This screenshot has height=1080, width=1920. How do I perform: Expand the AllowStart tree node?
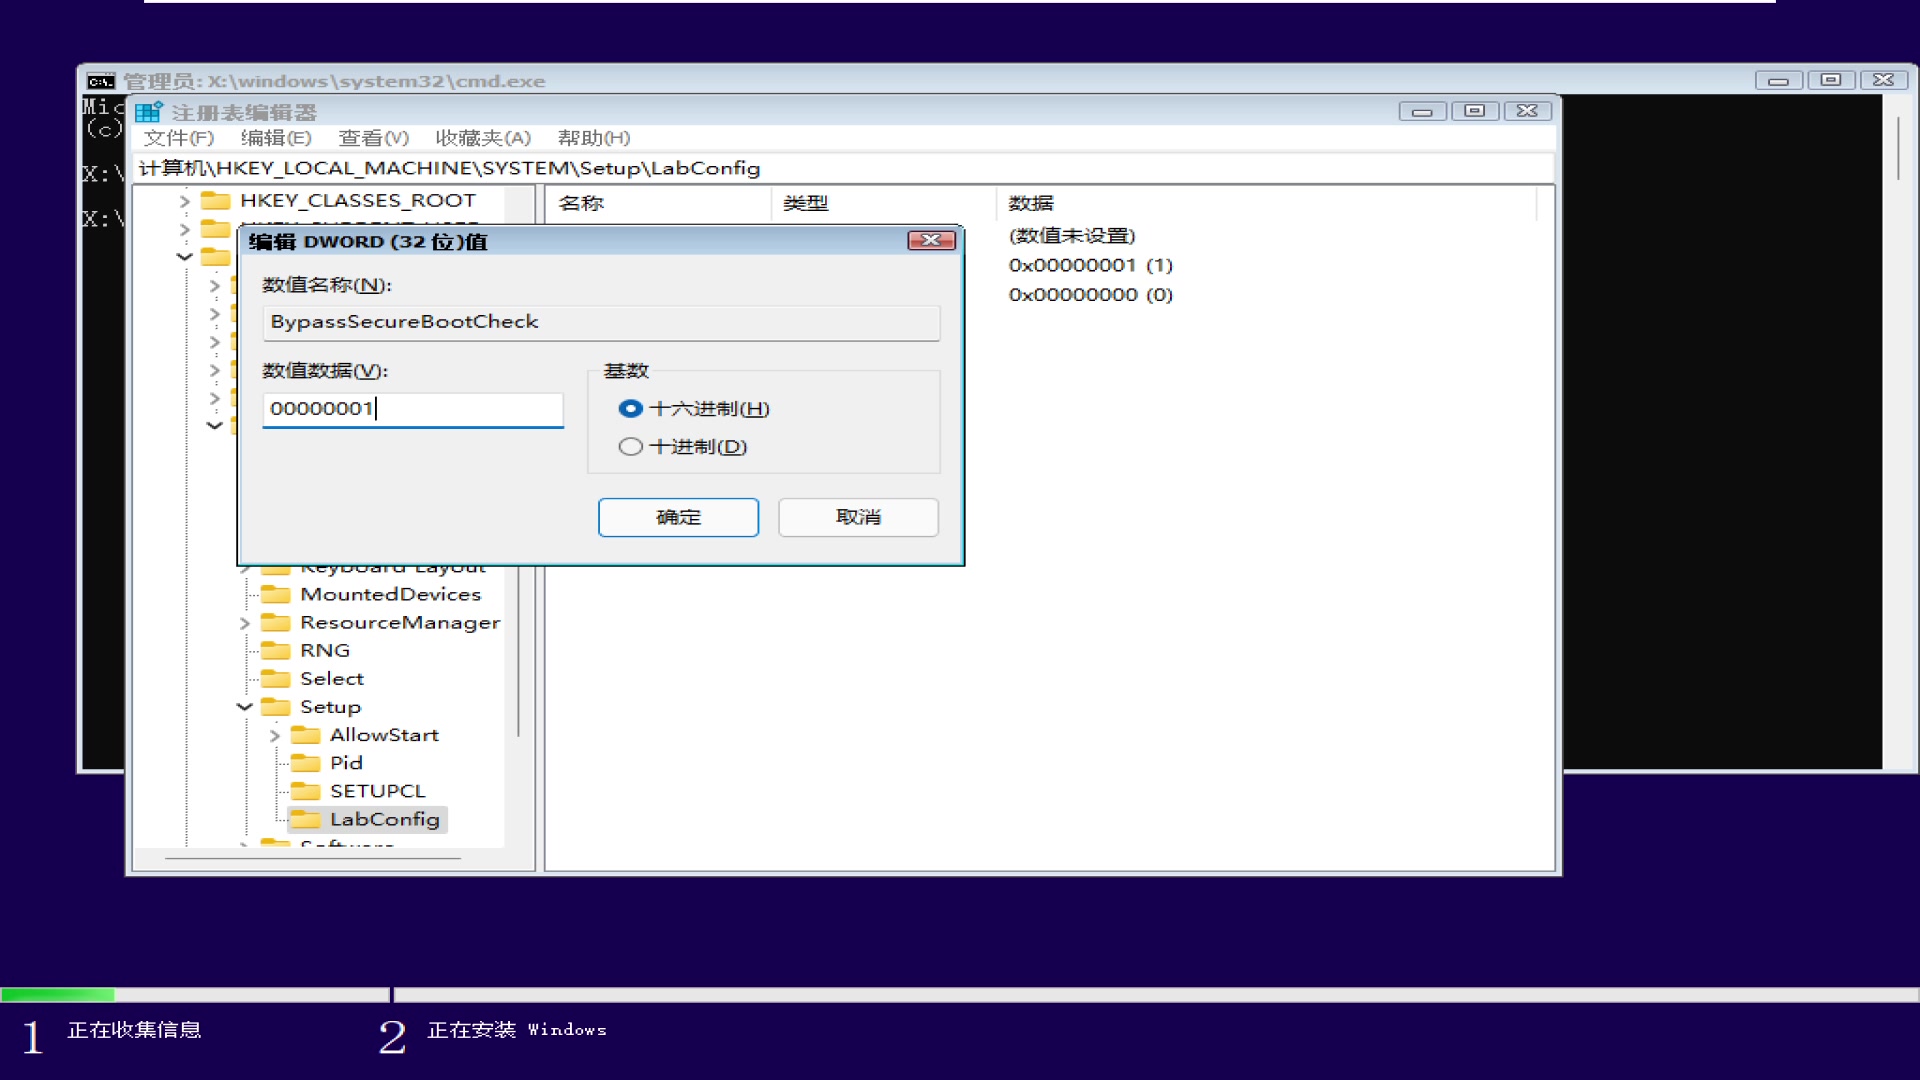coord(276,734)
